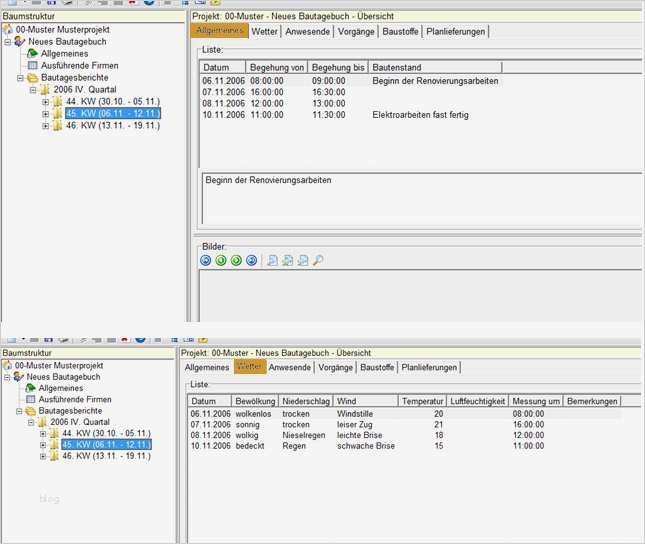645x544 pixels.
Task: Sort by Bautenstand column header
Action: [x=435, y=67]
